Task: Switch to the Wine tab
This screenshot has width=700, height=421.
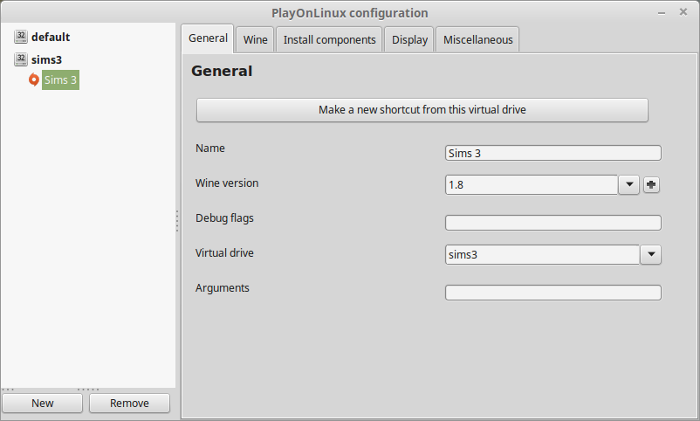Action: pos(255,40)
